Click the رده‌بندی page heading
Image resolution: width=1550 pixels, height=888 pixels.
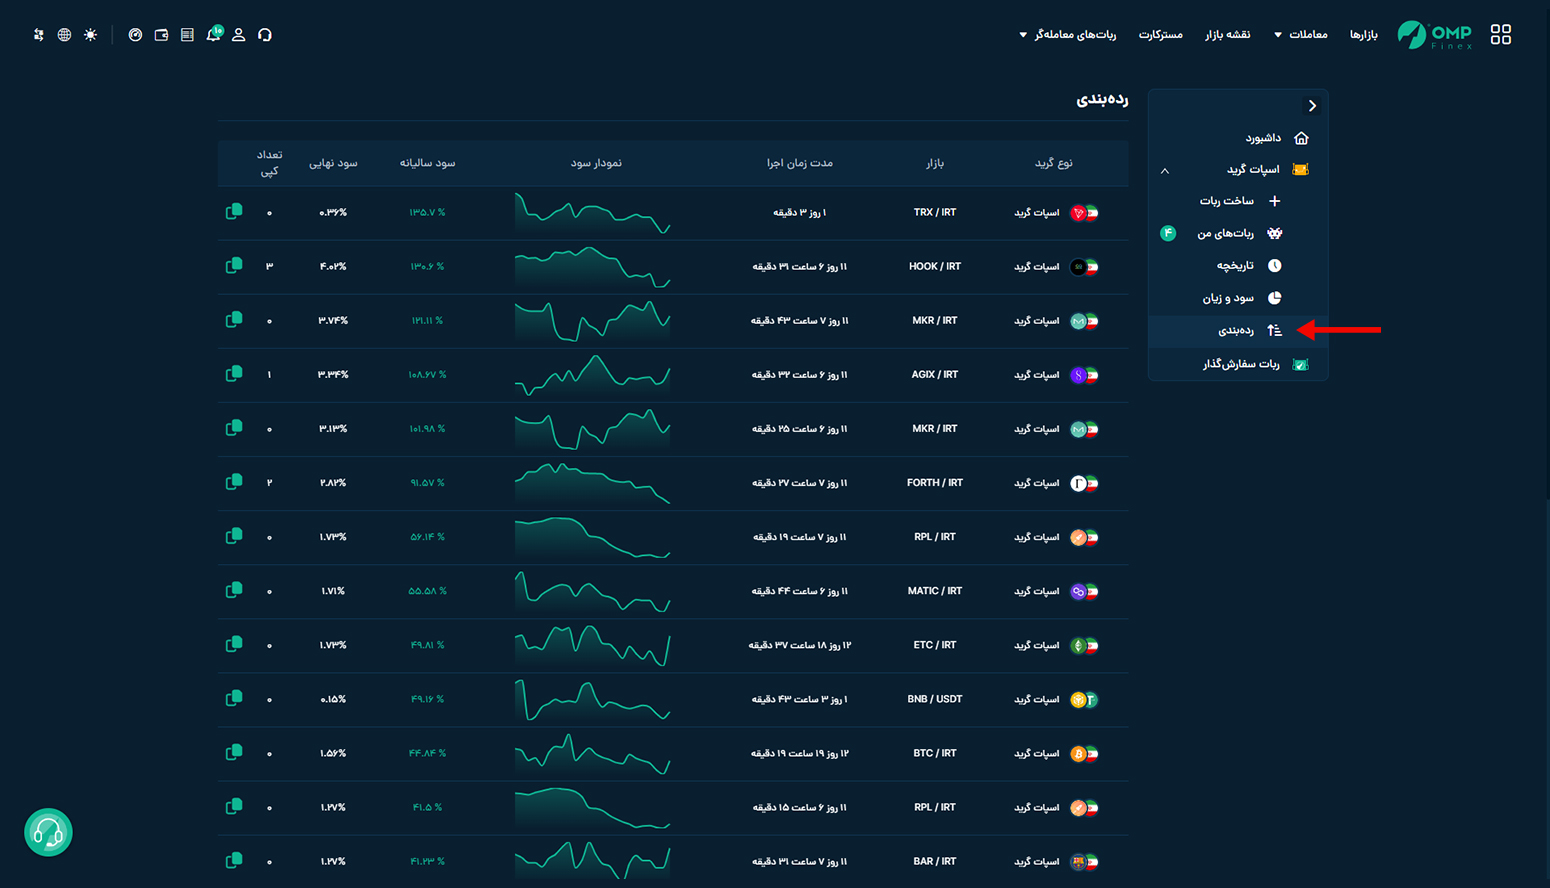coord(1102,99)
